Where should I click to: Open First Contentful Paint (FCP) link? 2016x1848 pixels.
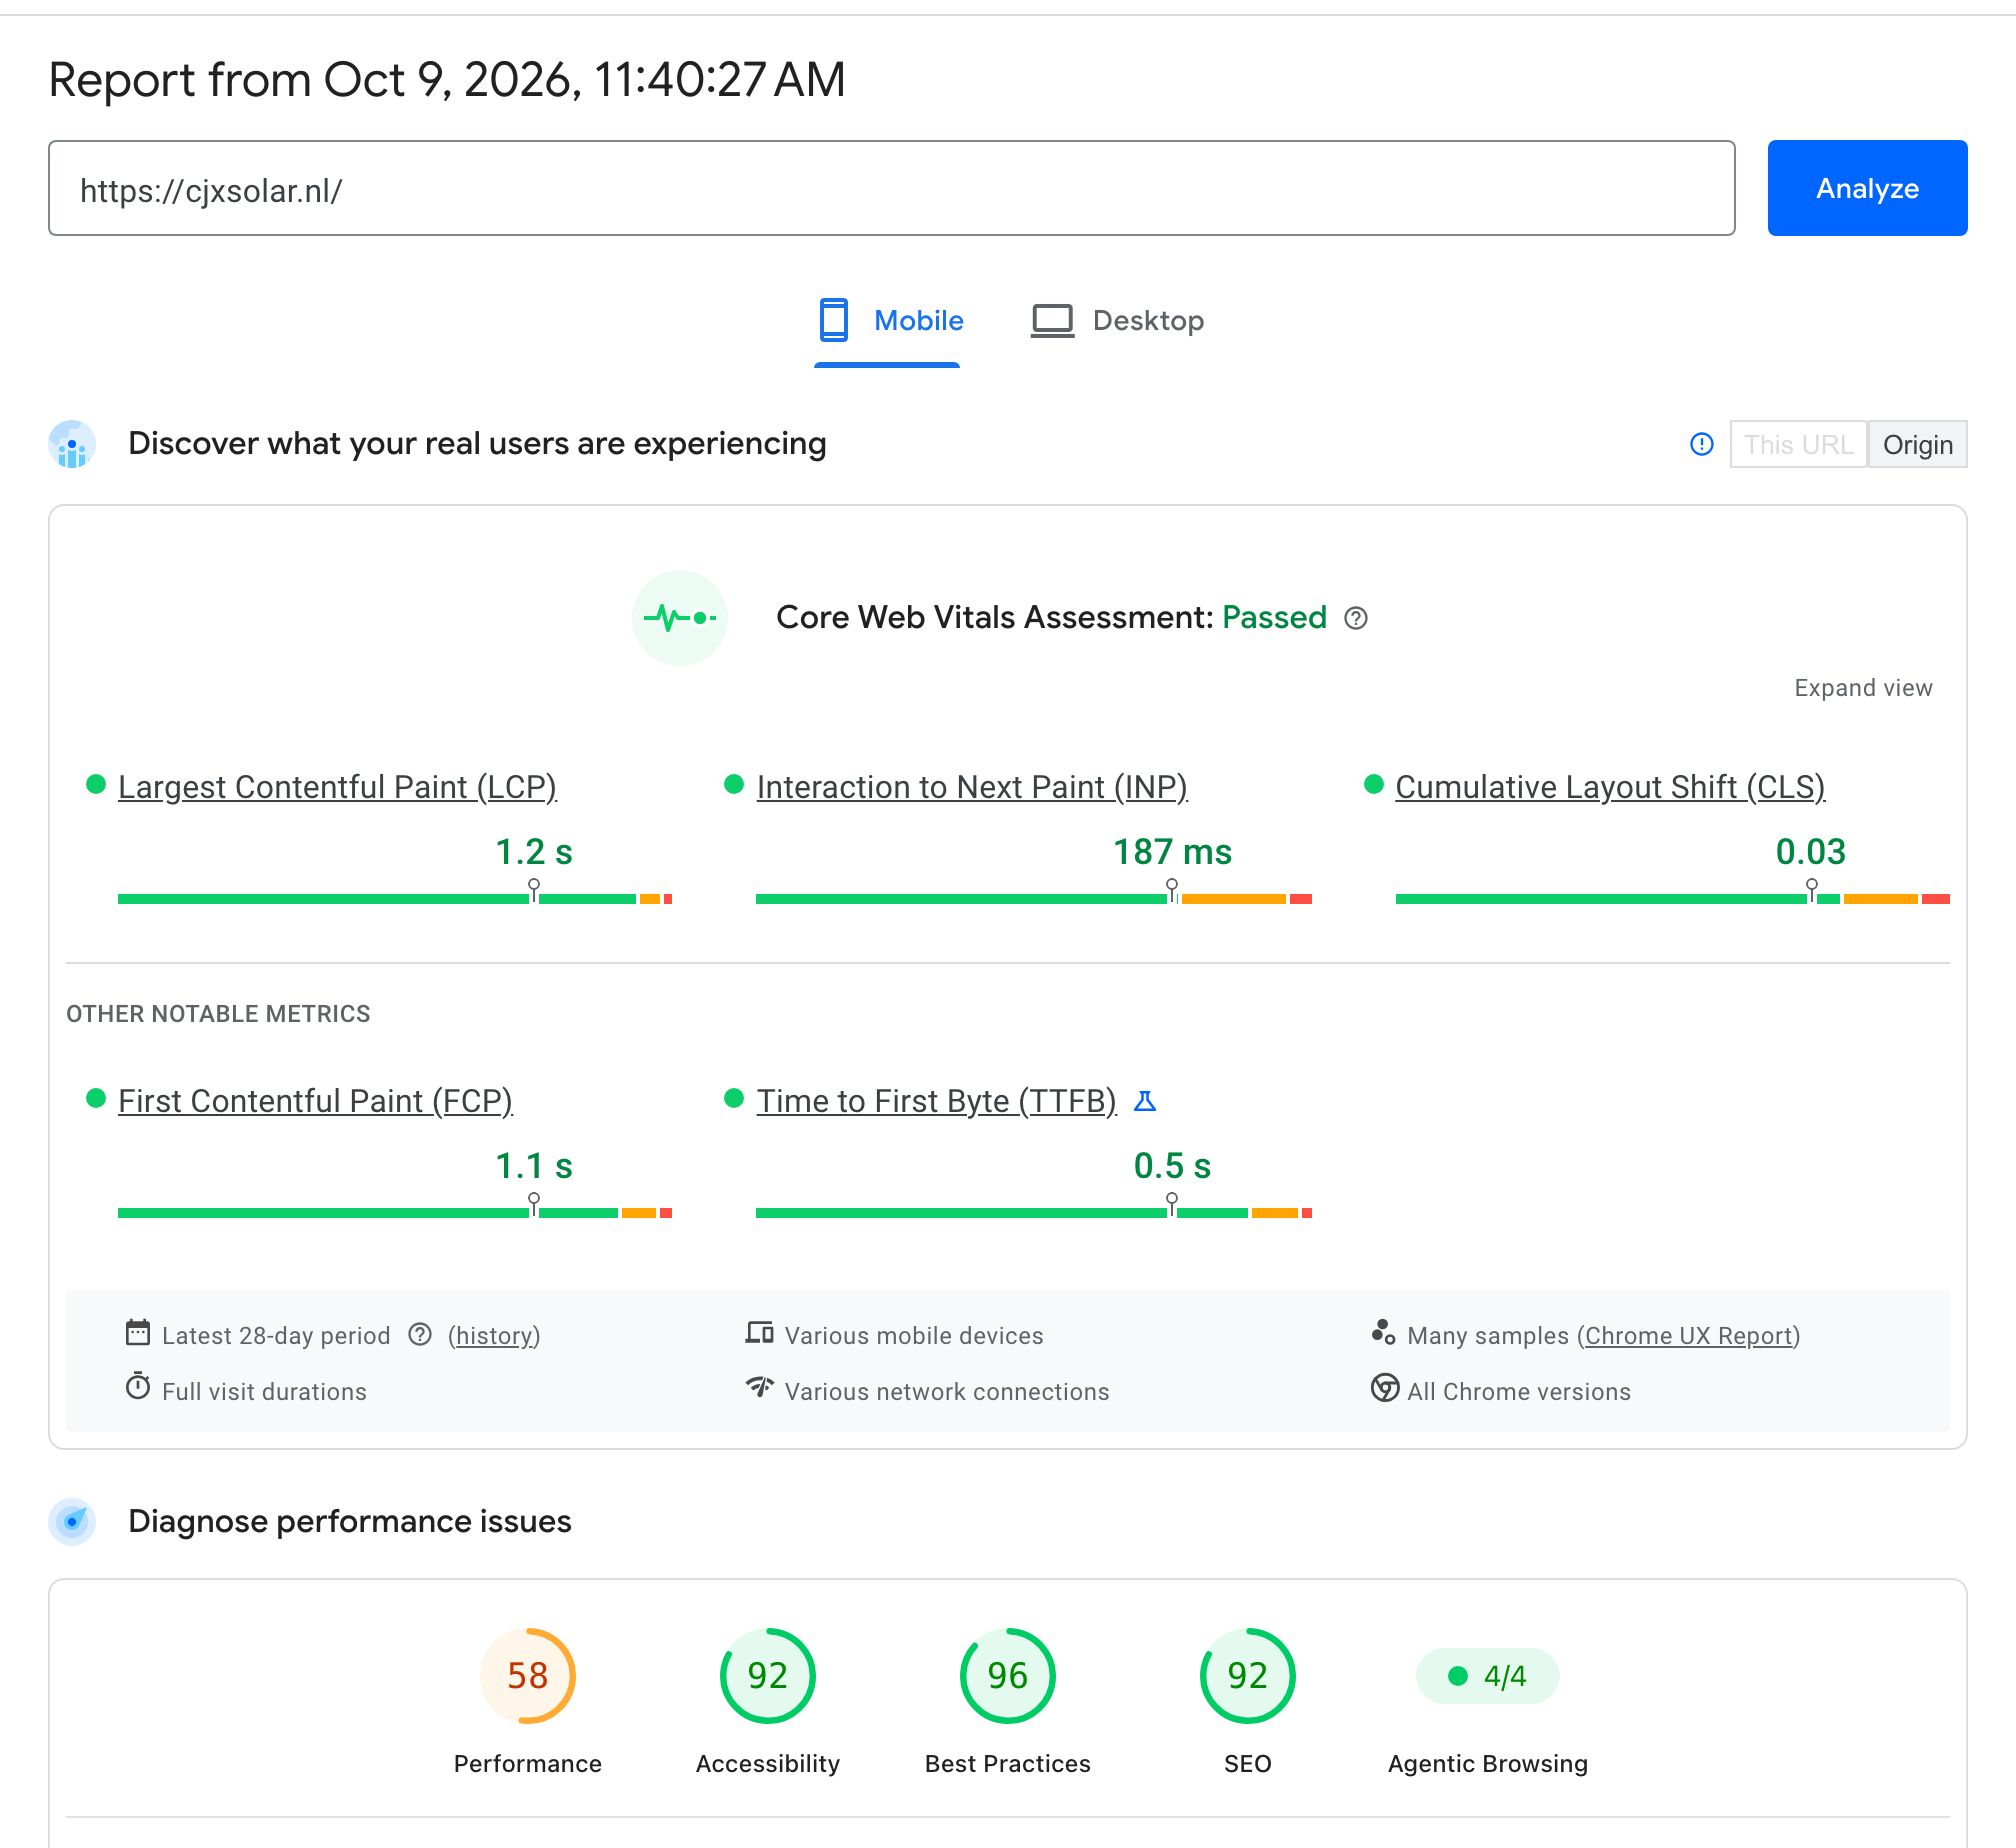tap(315, 1101)
